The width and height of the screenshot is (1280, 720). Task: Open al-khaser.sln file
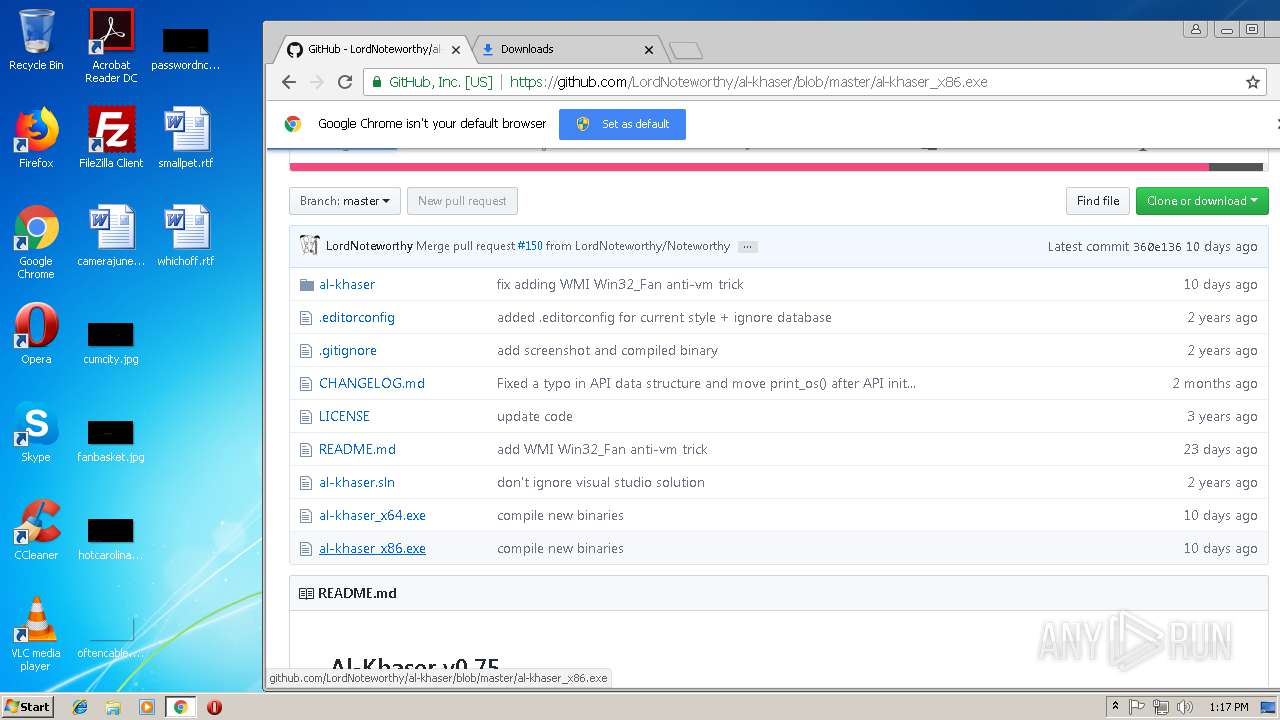pos(357,482)
